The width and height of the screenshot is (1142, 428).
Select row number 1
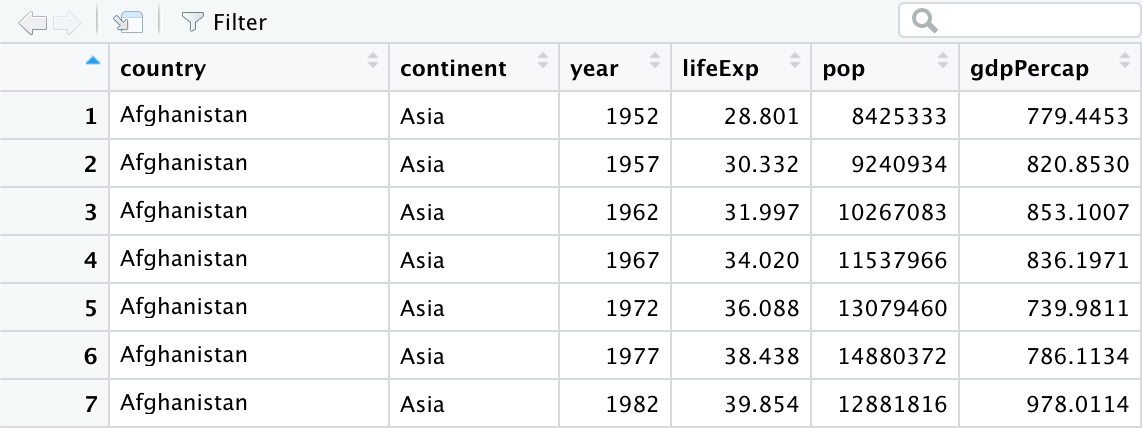pos(90,116)
